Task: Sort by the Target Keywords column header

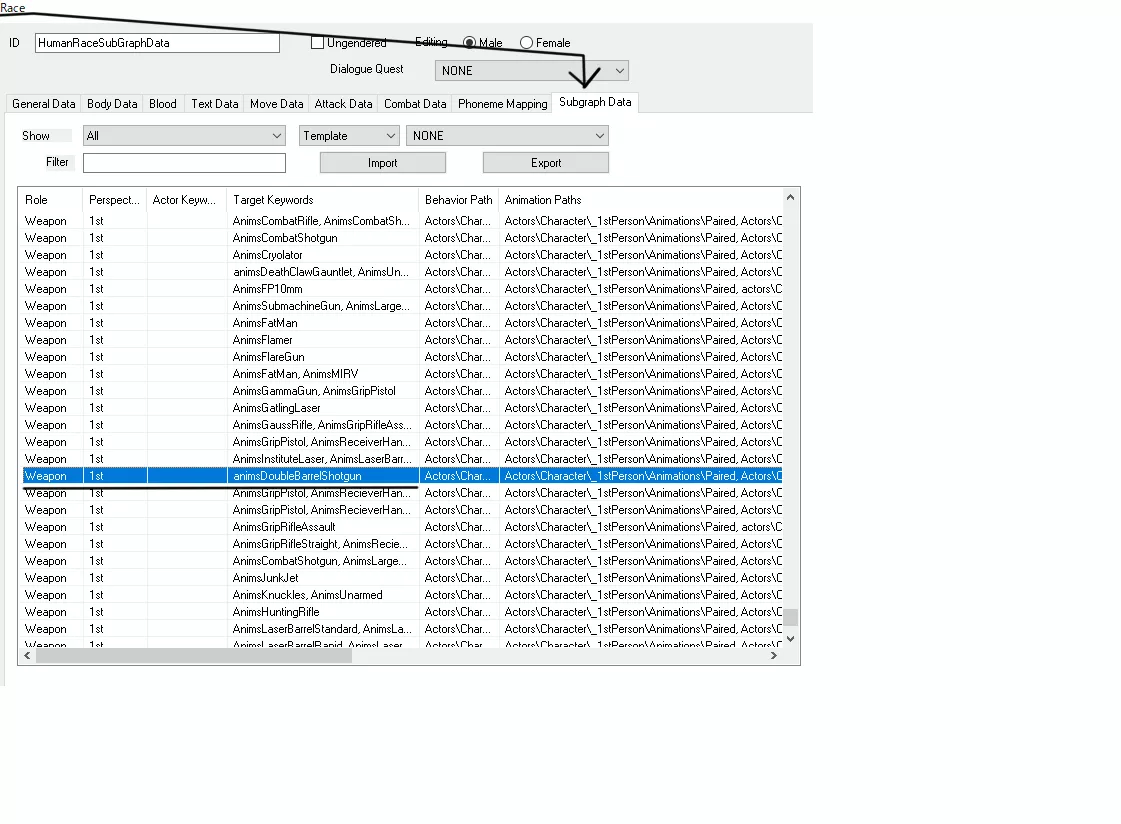Action: click(322, 200)
